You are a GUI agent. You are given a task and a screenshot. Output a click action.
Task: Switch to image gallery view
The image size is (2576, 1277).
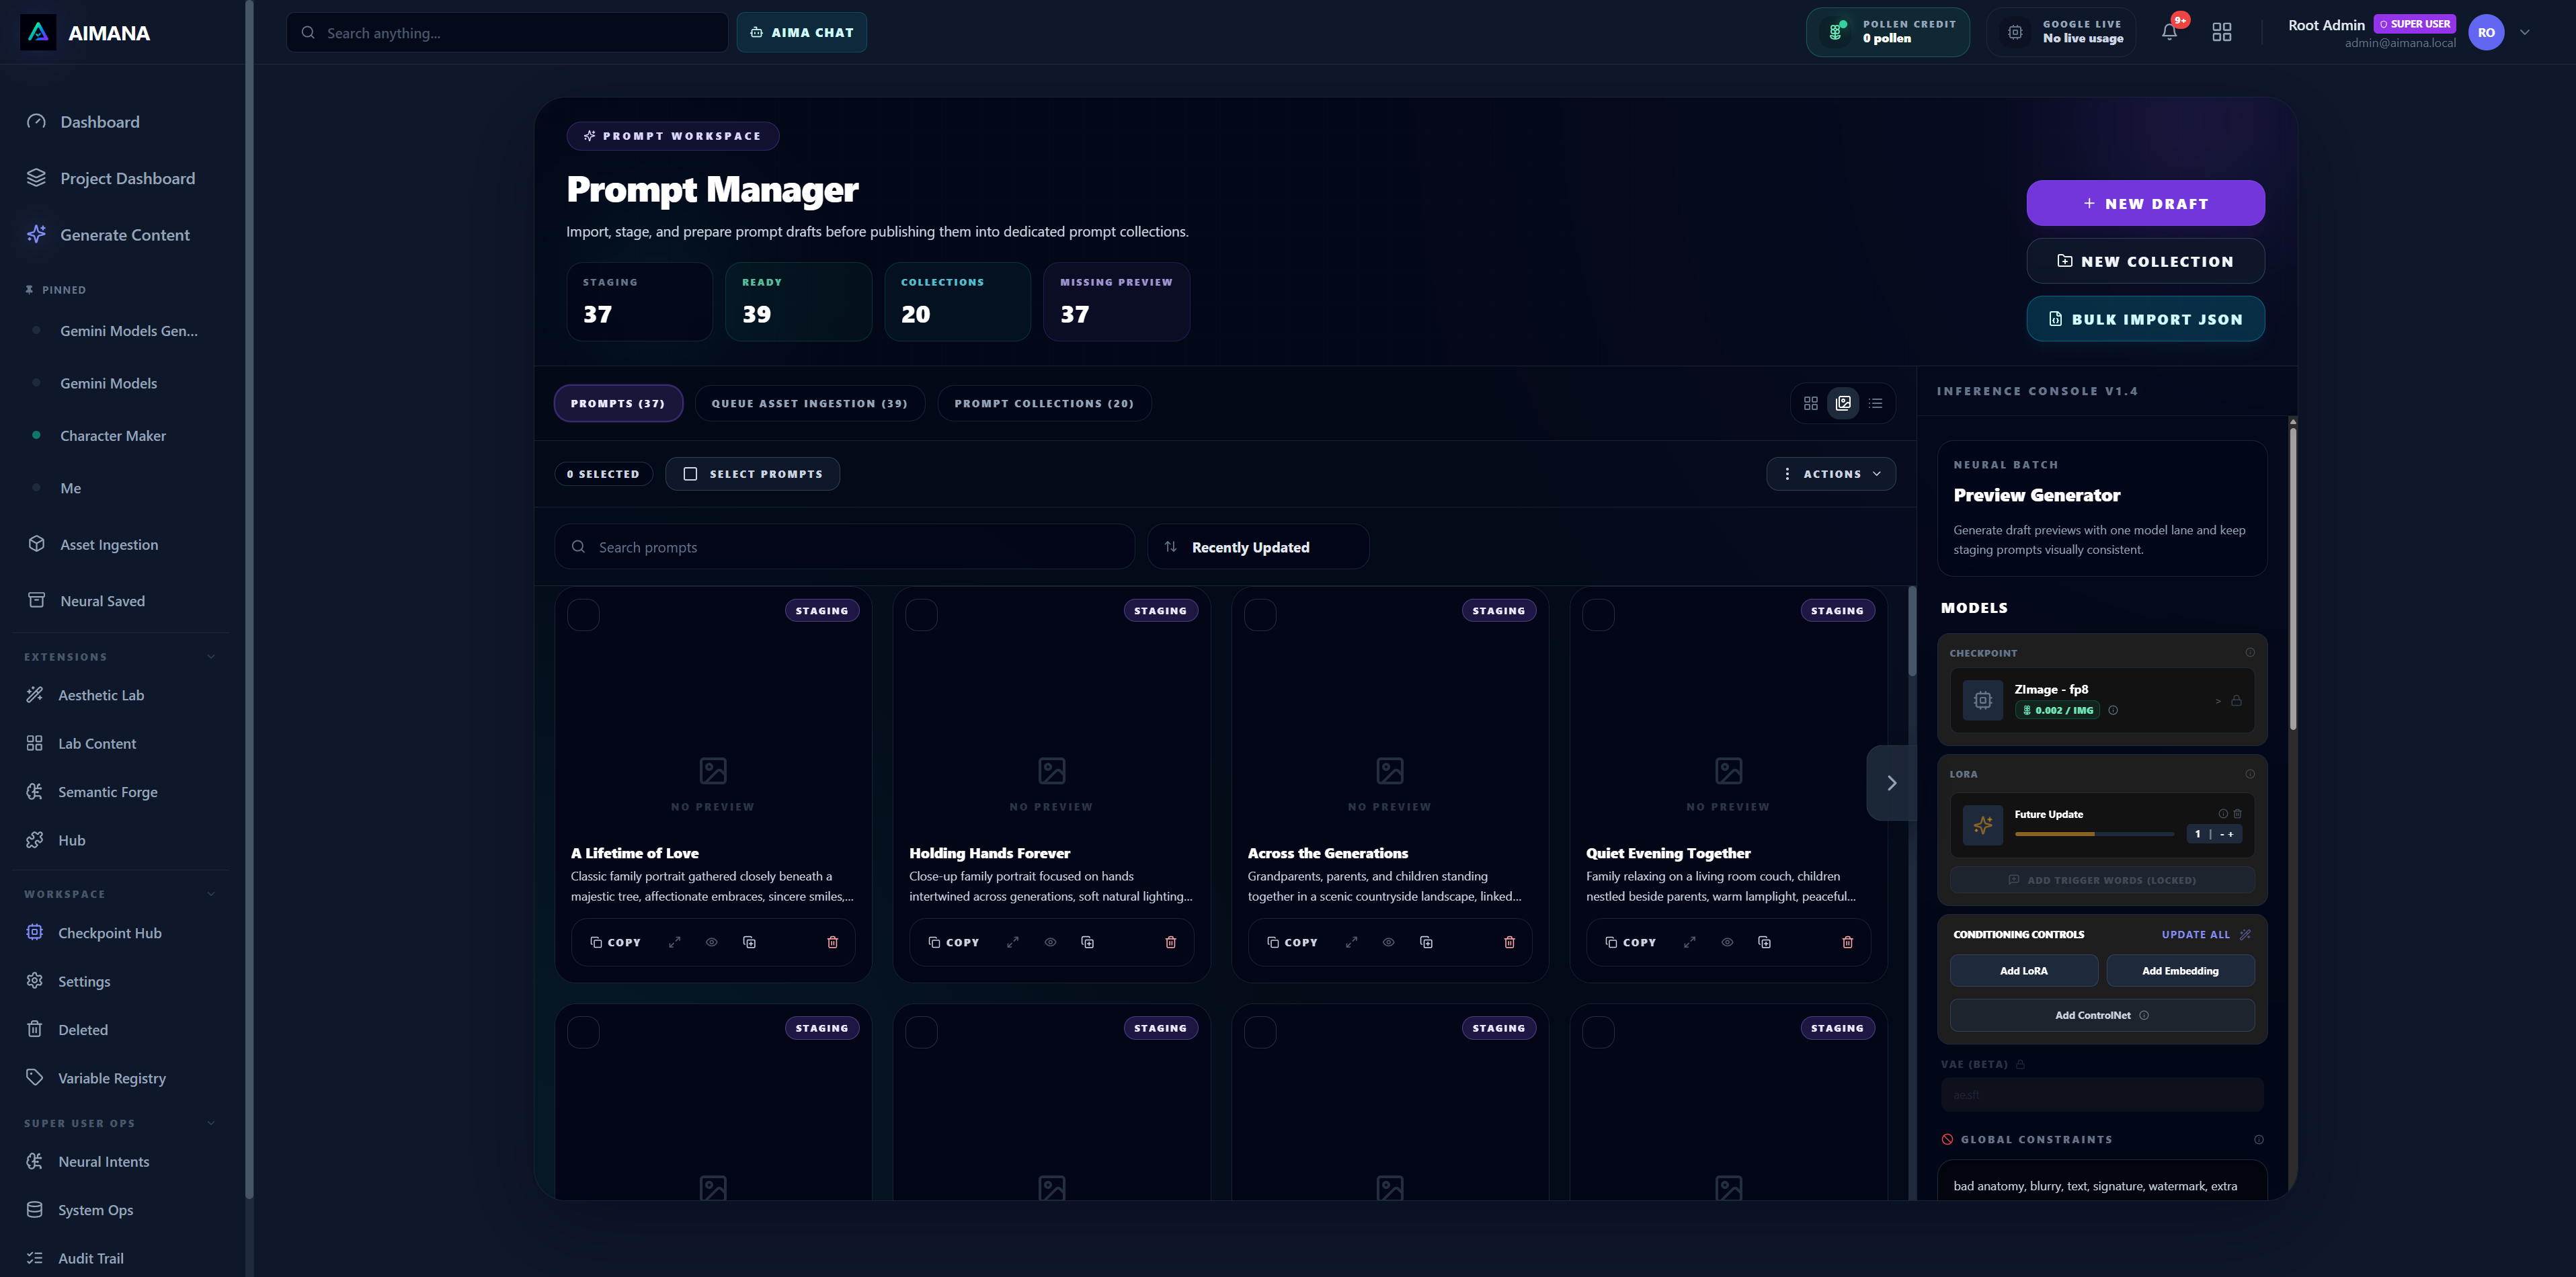click(1843, 403)
